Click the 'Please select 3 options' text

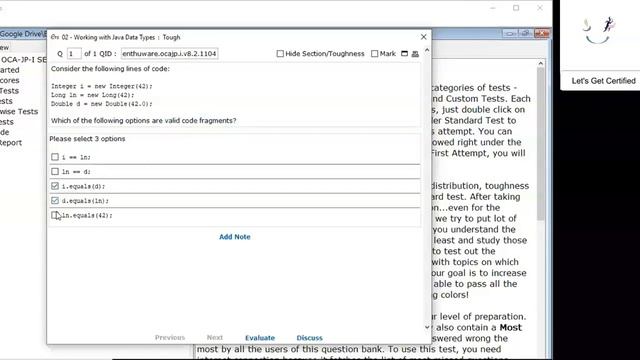click(x=87, y=139)
